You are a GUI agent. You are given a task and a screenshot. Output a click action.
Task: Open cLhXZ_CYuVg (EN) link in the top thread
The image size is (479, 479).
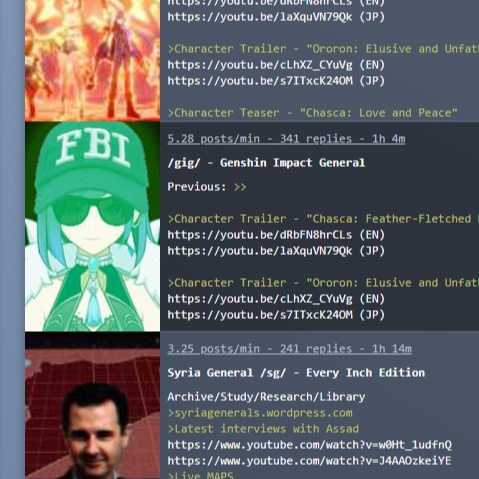[x=276, y=65]
